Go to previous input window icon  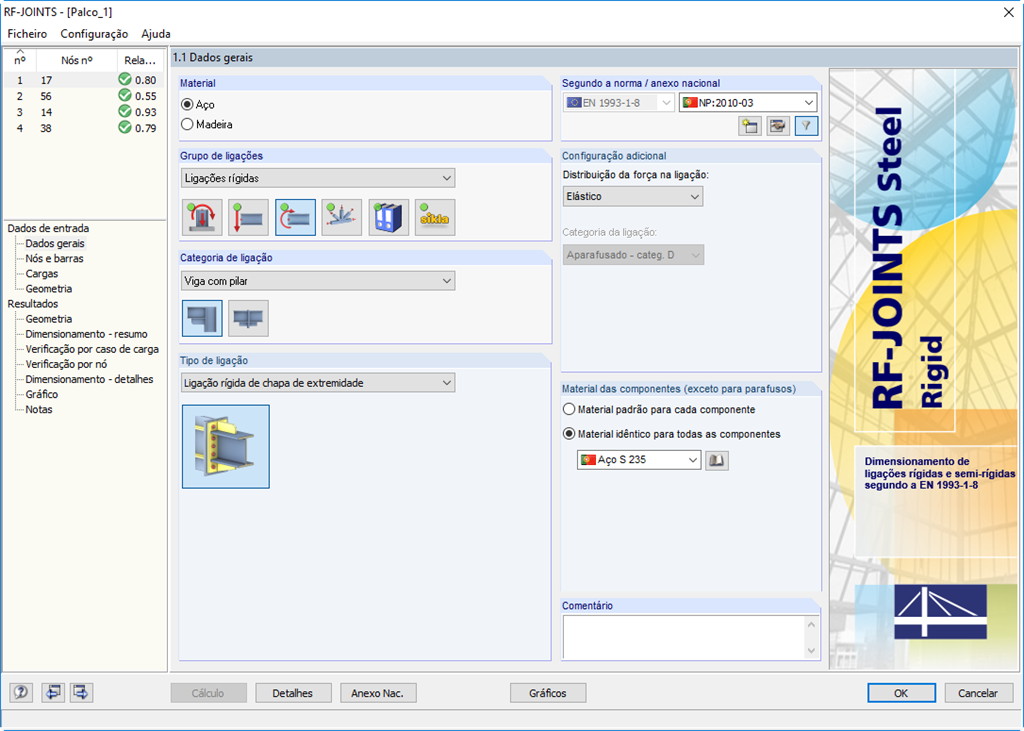click(52, 692)
